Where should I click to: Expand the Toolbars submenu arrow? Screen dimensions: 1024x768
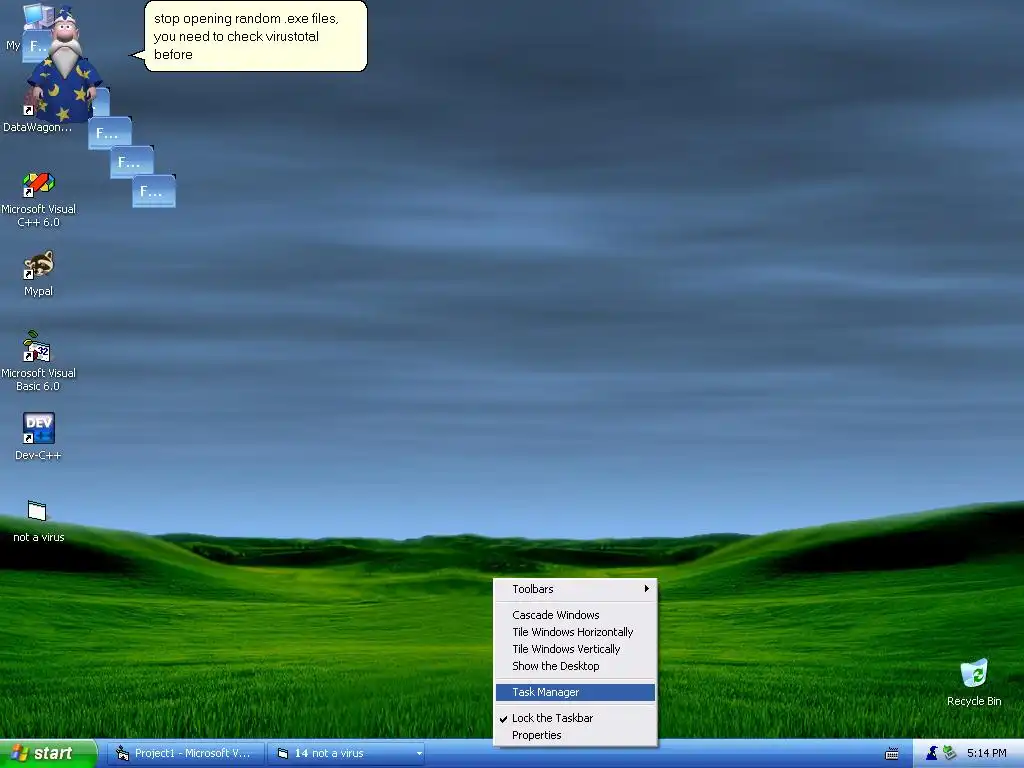pyautogui.click(x=646, y=588)
